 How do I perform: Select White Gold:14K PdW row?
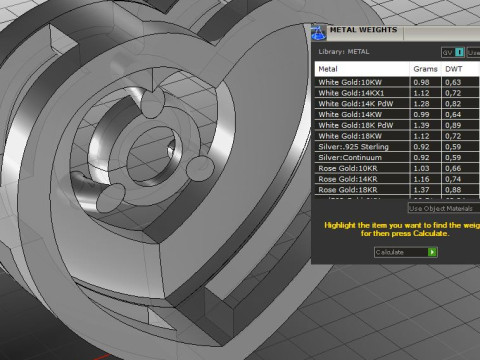(397, 104)
